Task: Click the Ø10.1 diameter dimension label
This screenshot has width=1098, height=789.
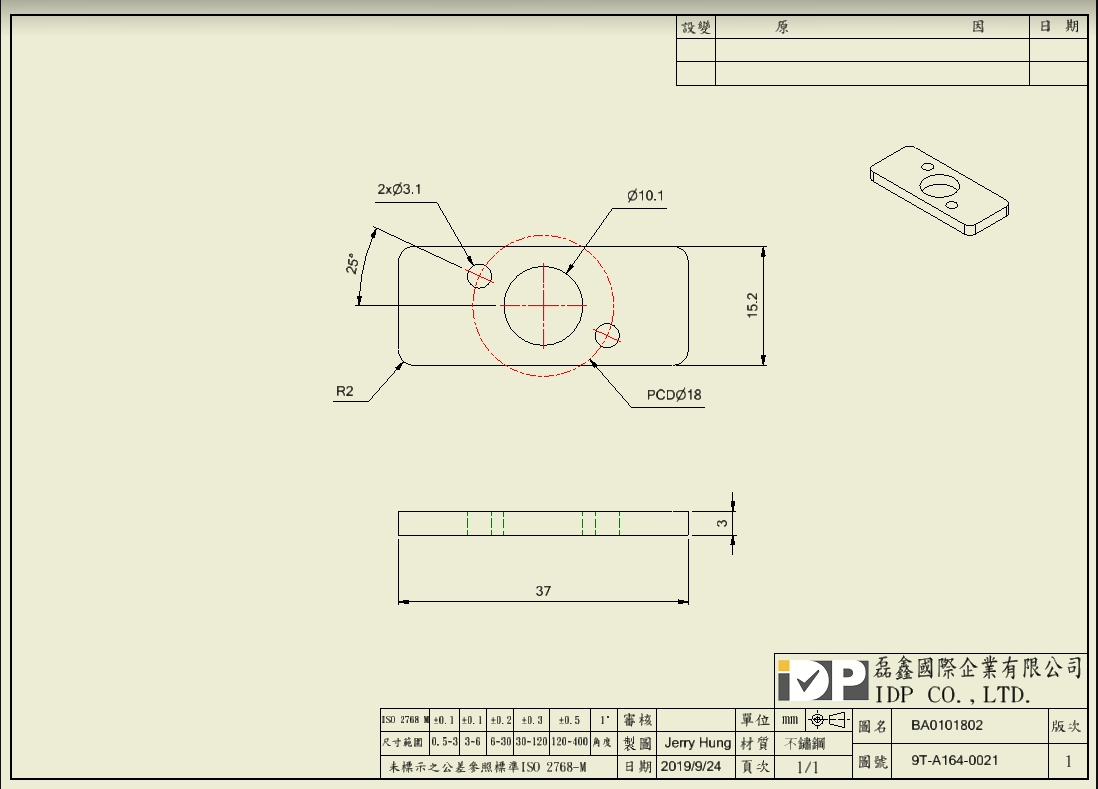Action: pyautogui.click(x=645, y=196)
